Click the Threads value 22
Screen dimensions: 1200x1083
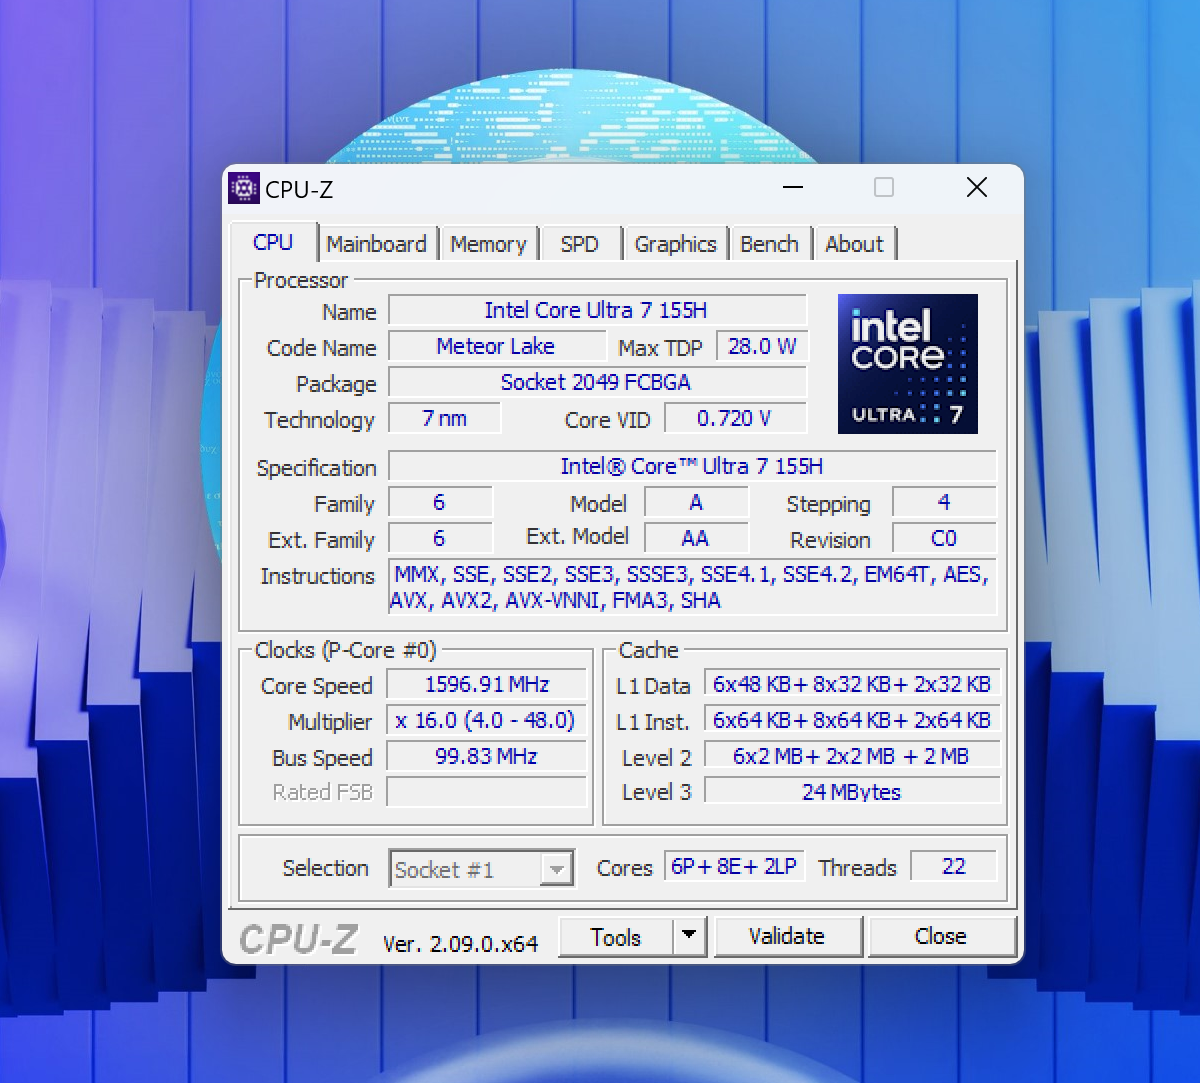coord(954,866)
